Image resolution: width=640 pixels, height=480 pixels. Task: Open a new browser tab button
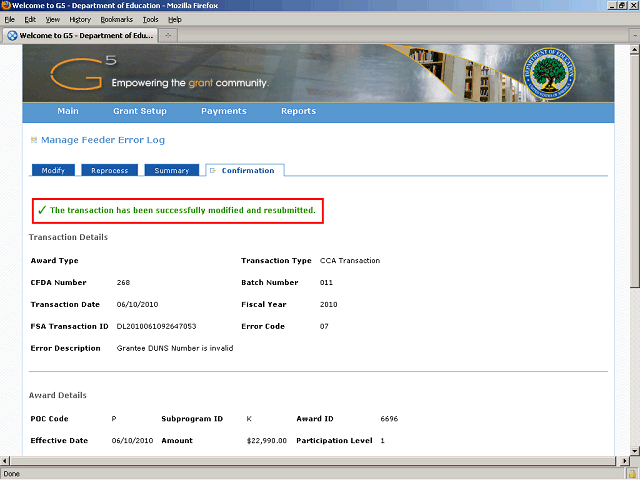coord(168,36)
